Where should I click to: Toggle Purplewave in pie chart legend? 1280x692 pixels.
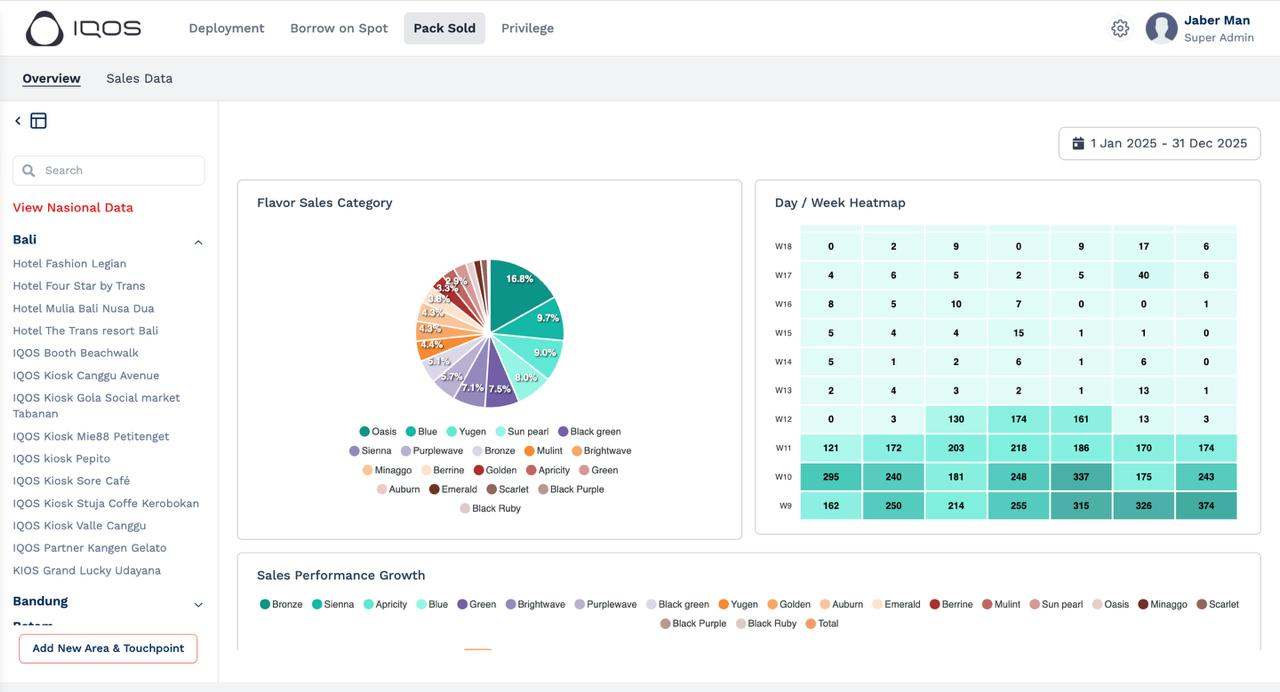[x=431, y=451]
